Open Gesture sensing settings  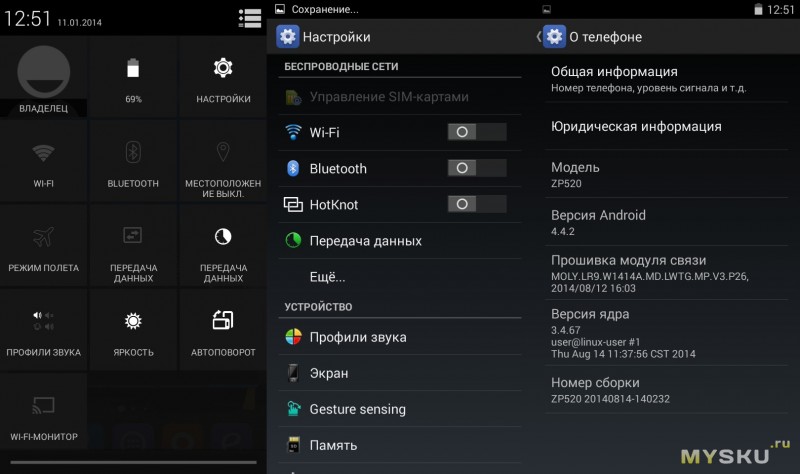pos(399,409)
